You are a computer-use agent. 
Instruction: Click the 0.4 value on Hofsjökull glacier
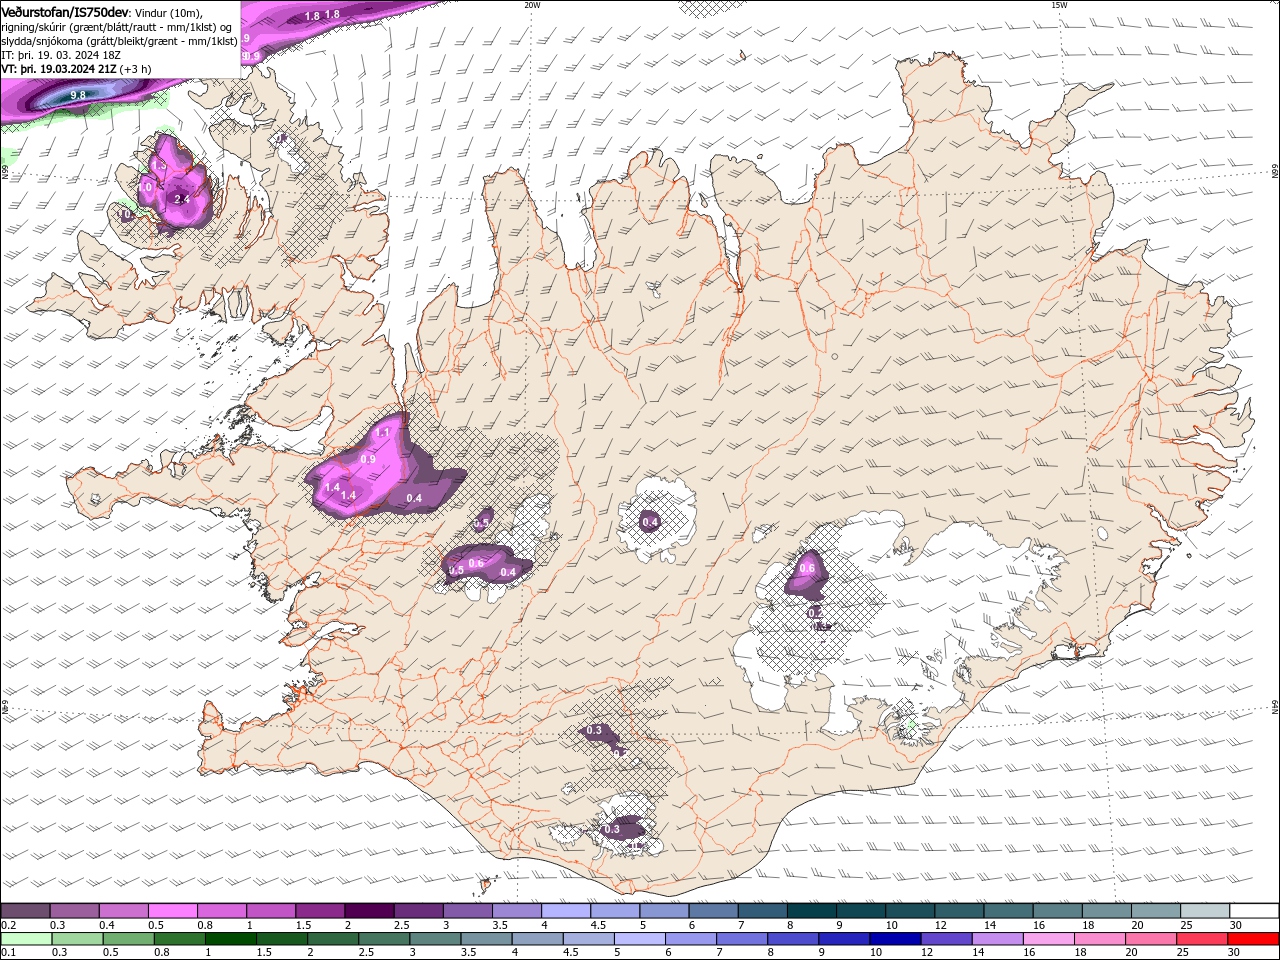(650, 522)
